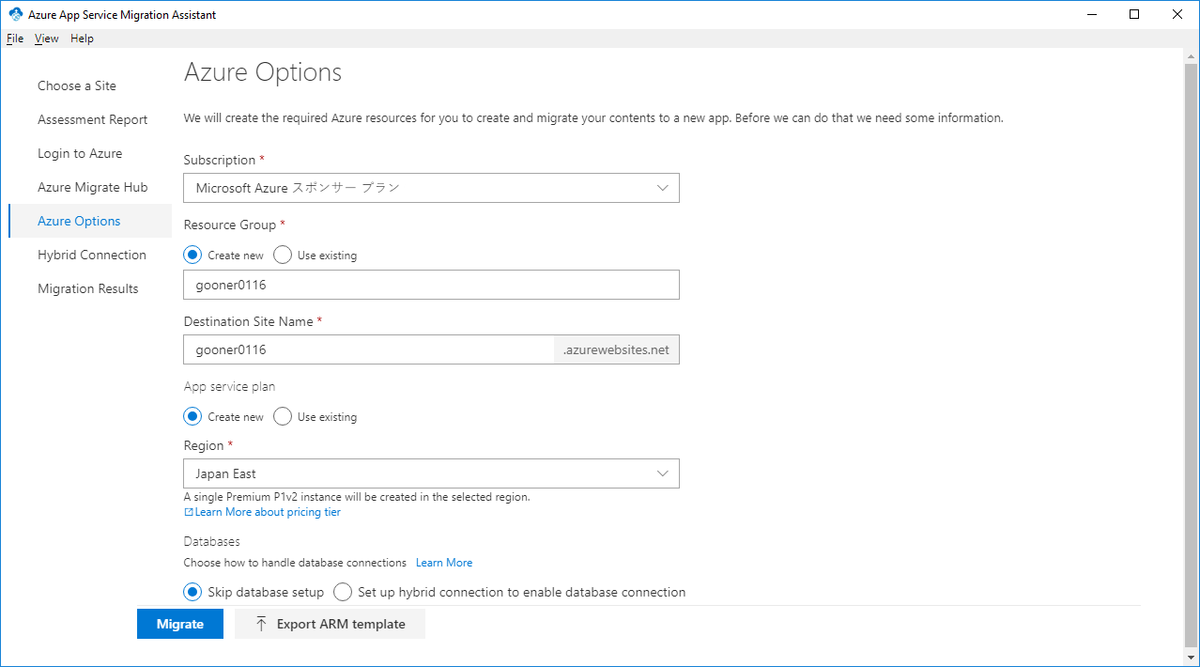Select Use existing for Resource Group
This screenshot has width=1200, height=667.
point(282,255)
